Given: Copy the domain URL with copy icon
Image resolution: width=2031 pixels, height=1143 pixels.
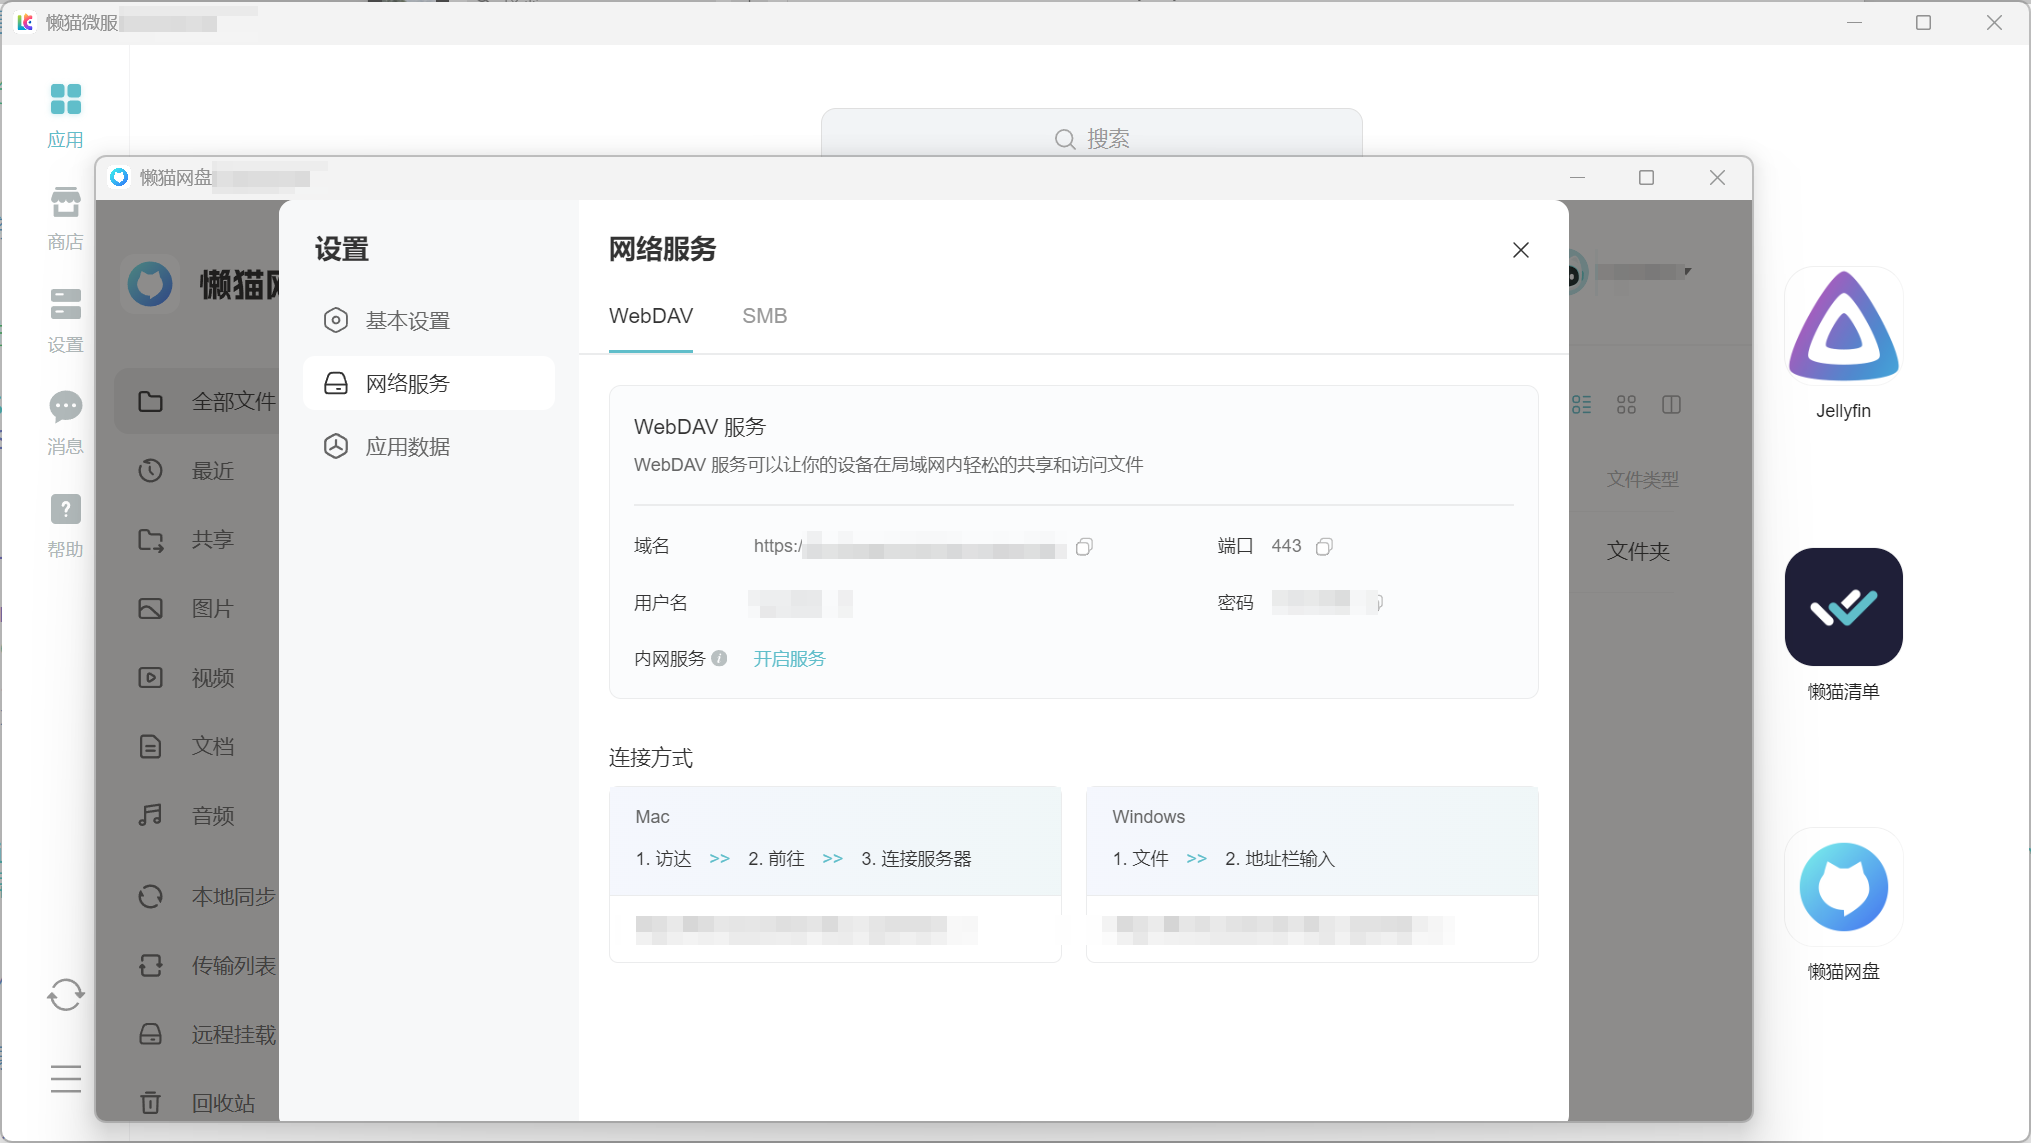Looking at the screenshot, I should (1084, 547).
